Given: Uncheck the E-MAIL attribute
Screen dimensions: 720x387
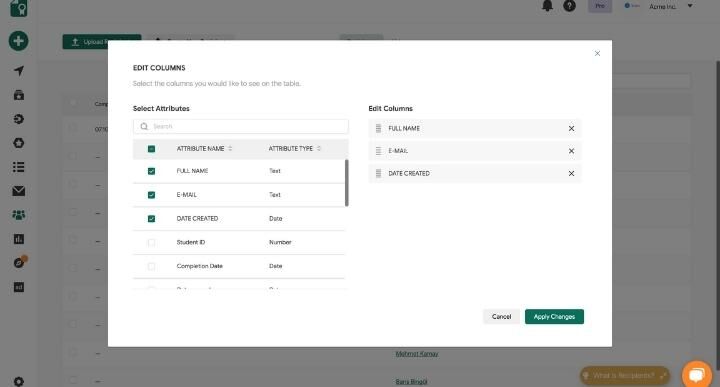Looking at the screenshot, I should point(151,195).
